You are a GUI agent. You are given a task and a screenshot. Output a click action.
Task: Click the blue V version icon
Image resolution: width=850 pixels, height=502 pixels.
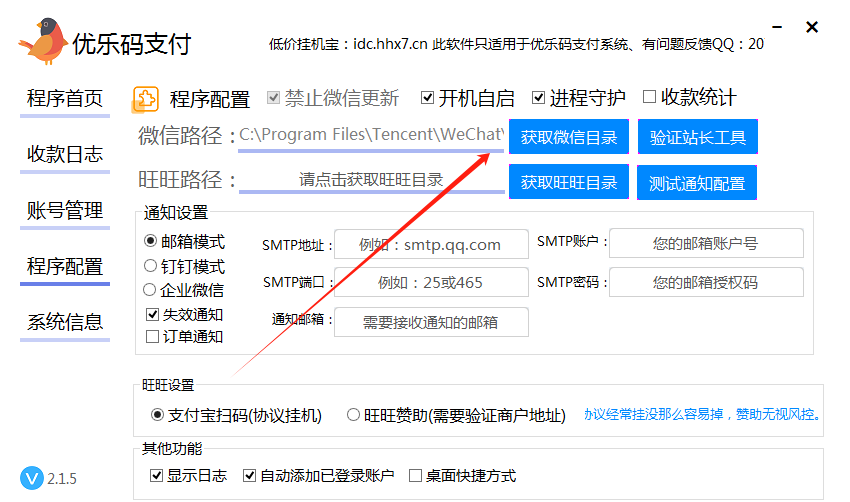tap(32, 478)
